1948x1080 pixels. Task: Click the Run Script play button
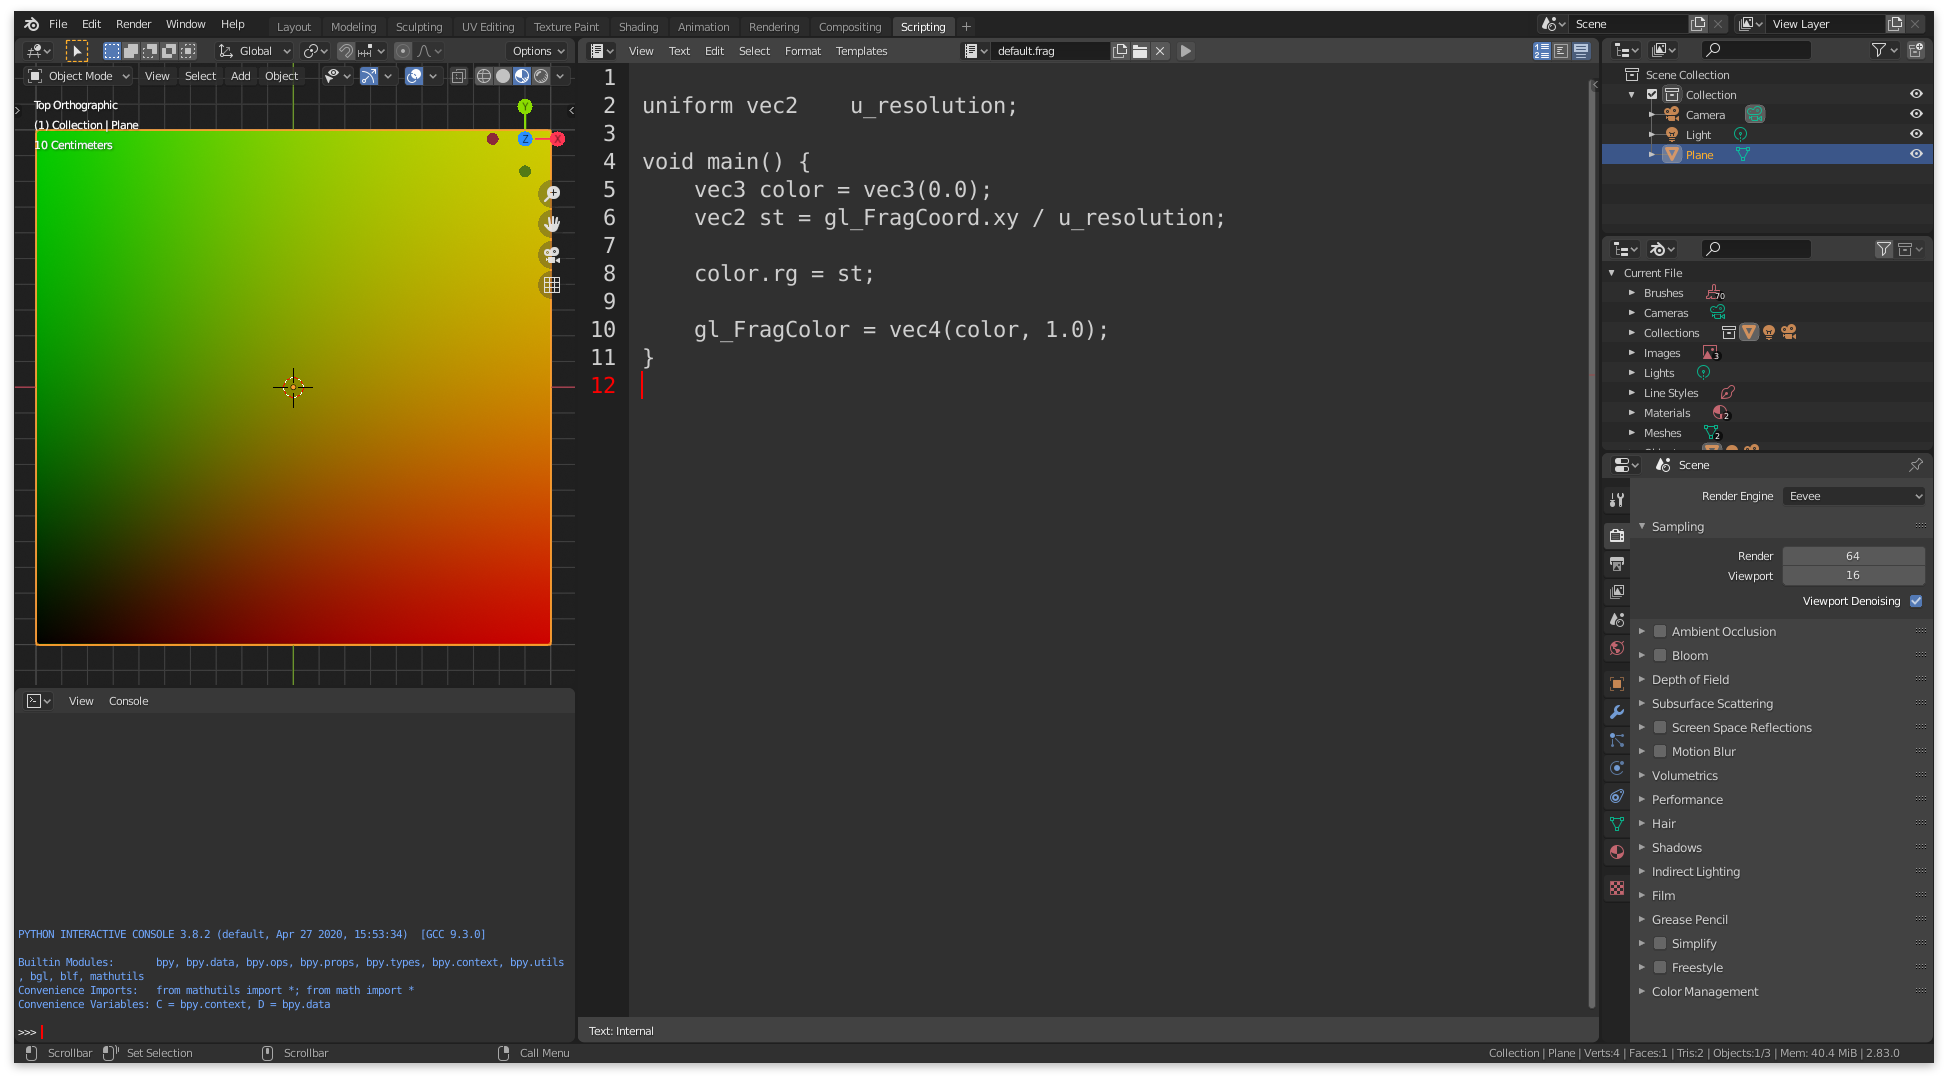click(1187, 51)
